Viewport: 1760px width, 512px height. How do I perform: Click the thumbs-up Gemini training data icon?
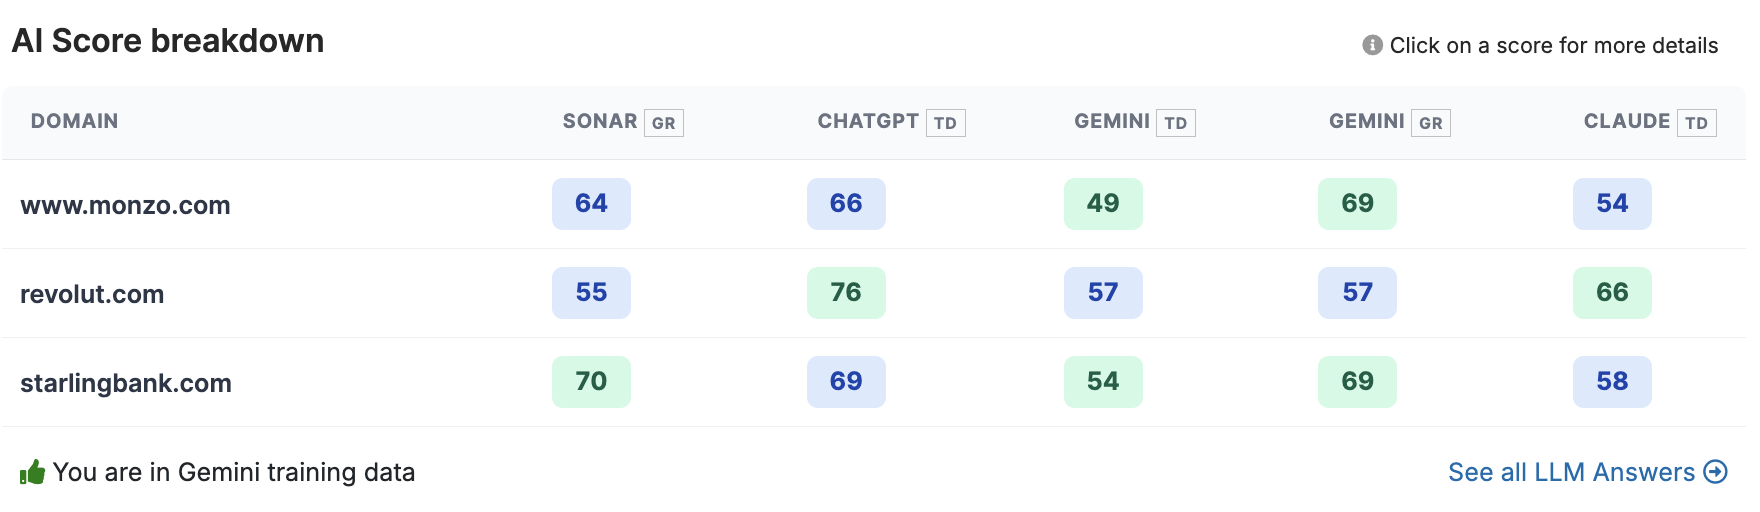click(32, 472)
